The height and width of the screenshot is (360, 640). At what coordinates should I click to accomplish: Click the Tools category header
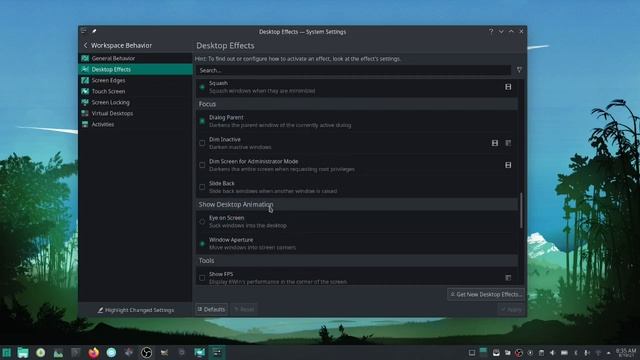click(x=357, y=260)
